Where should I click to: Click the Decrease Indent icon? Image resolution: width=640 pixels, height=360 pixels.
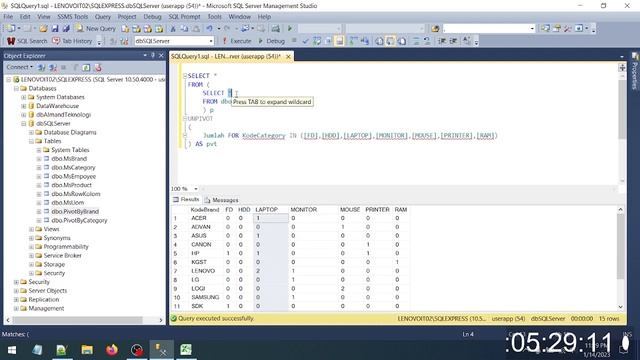[442, 41]
